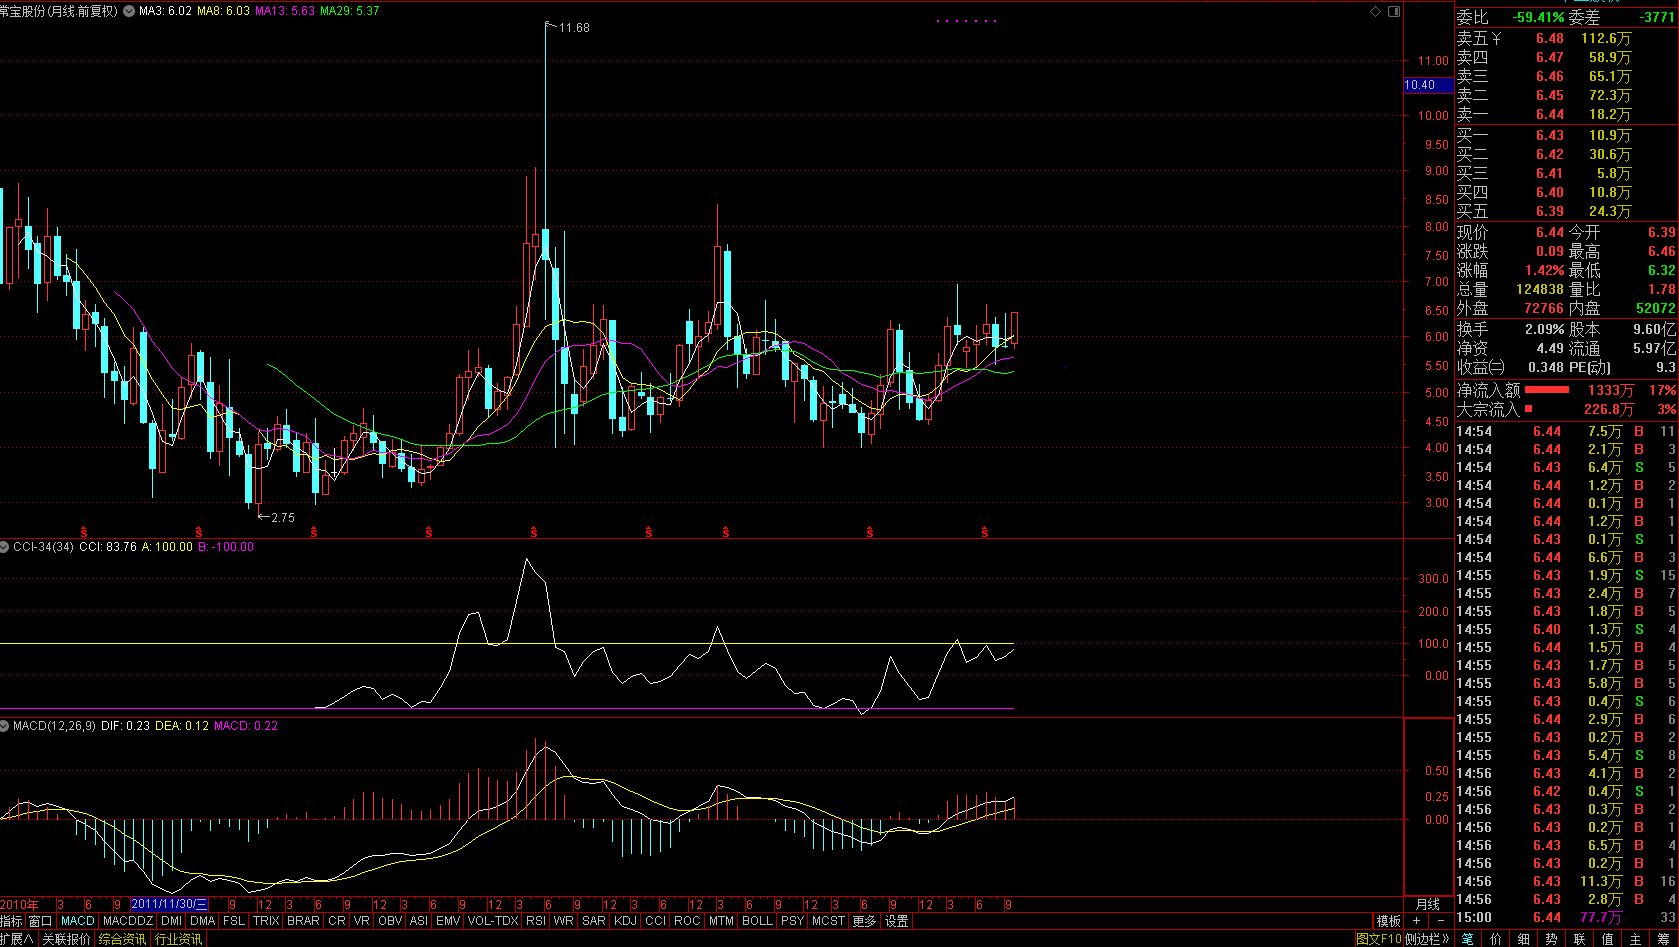Screen dimensions: 1679x947
Task: Open 更多 for more indicators
Action: [865, 921]
